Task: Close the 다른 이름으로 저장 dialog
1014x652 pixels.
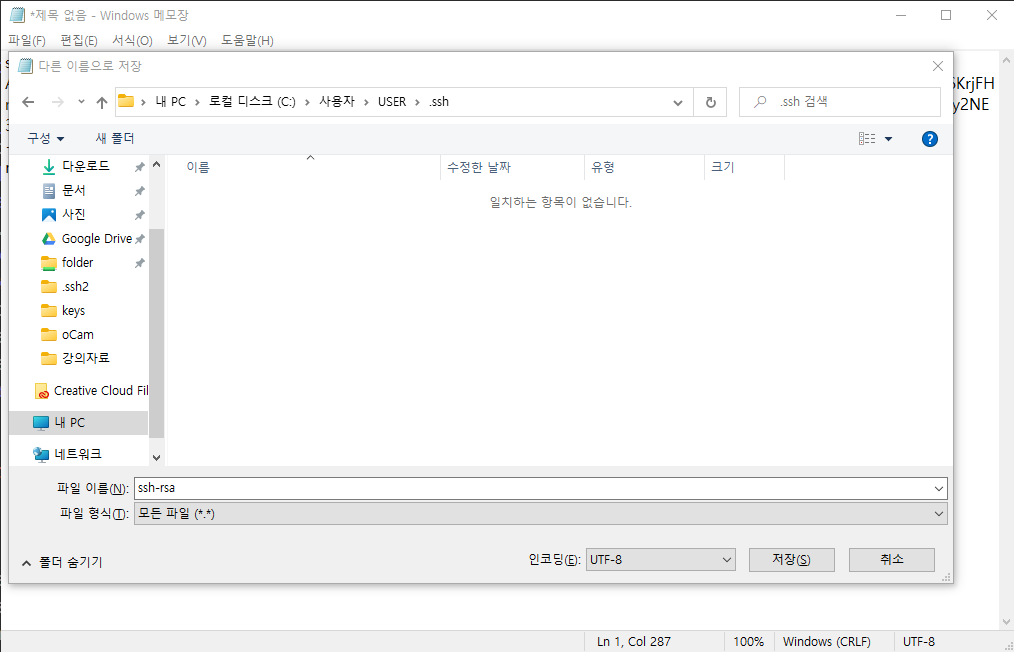Action: [x=938, y=66]
